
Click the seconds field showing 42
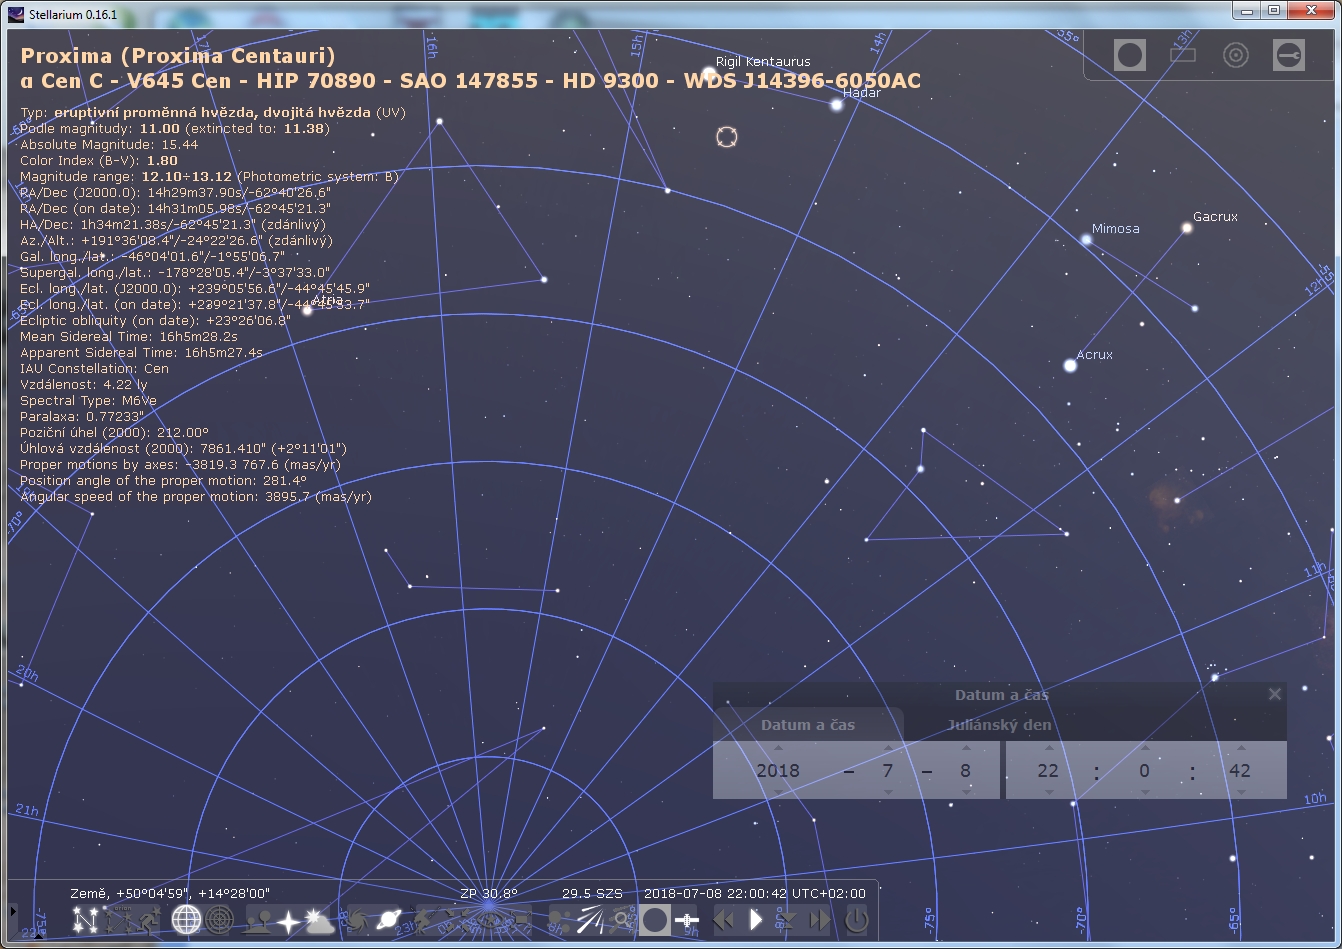click(x=1240, y=770)
